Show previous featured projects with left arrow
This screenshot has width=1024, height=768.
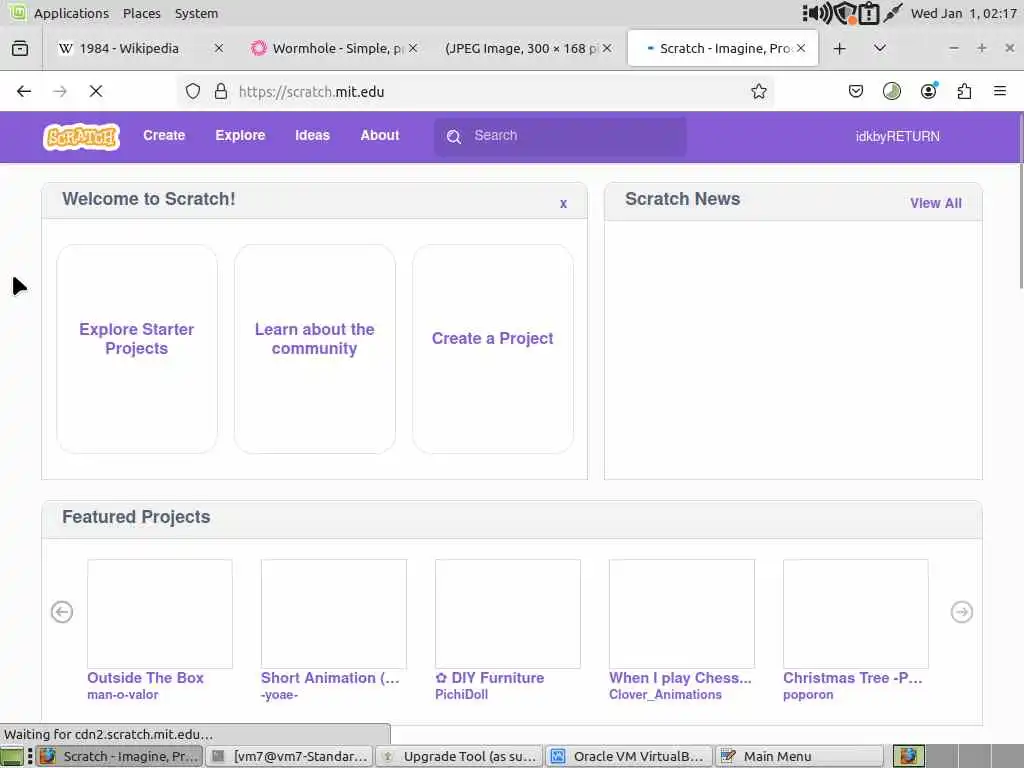click(x=62, y=612)
